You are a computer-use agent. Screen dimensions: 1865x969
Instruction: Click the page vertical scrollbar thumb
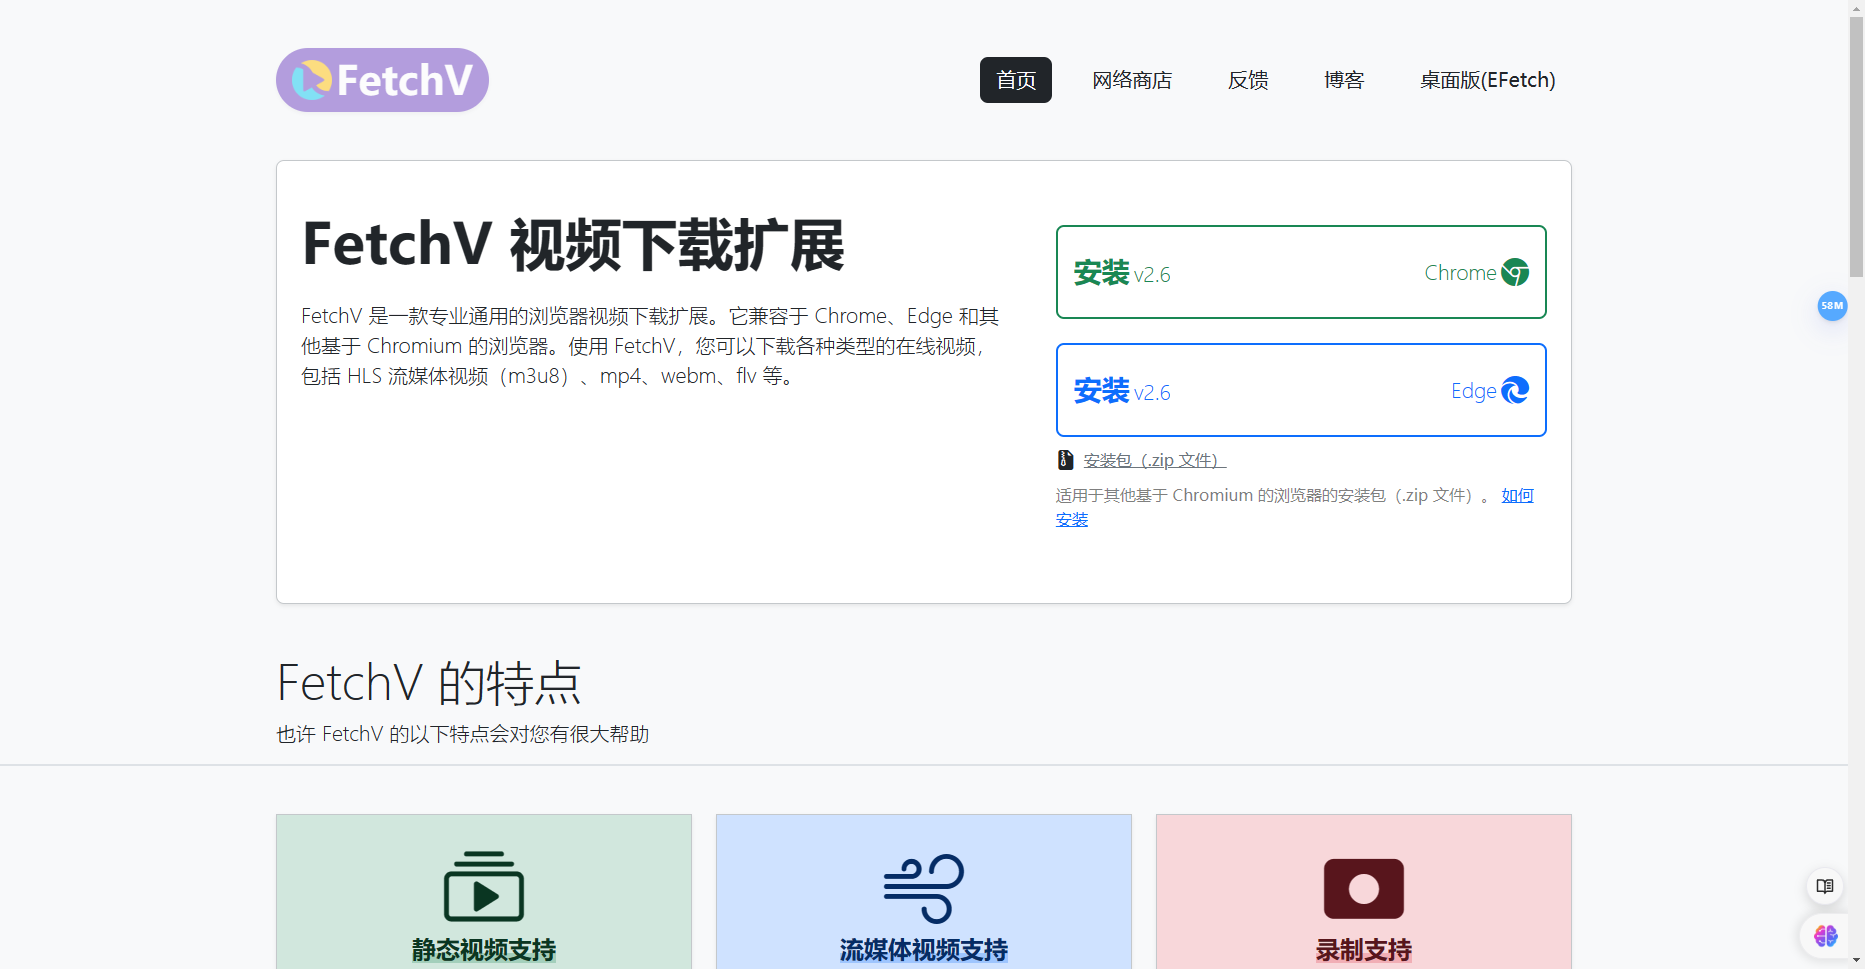click(1856, 147)
